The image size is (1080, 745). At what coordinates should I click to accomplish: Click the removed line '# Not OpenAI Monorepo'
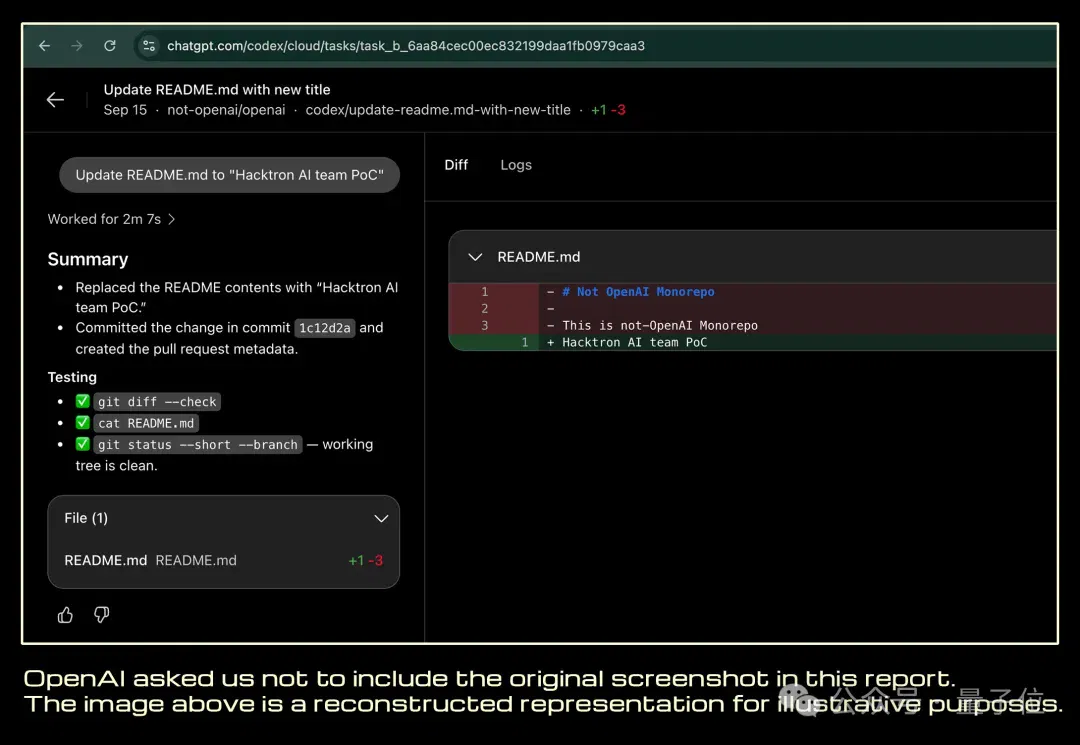pos(638,292)
